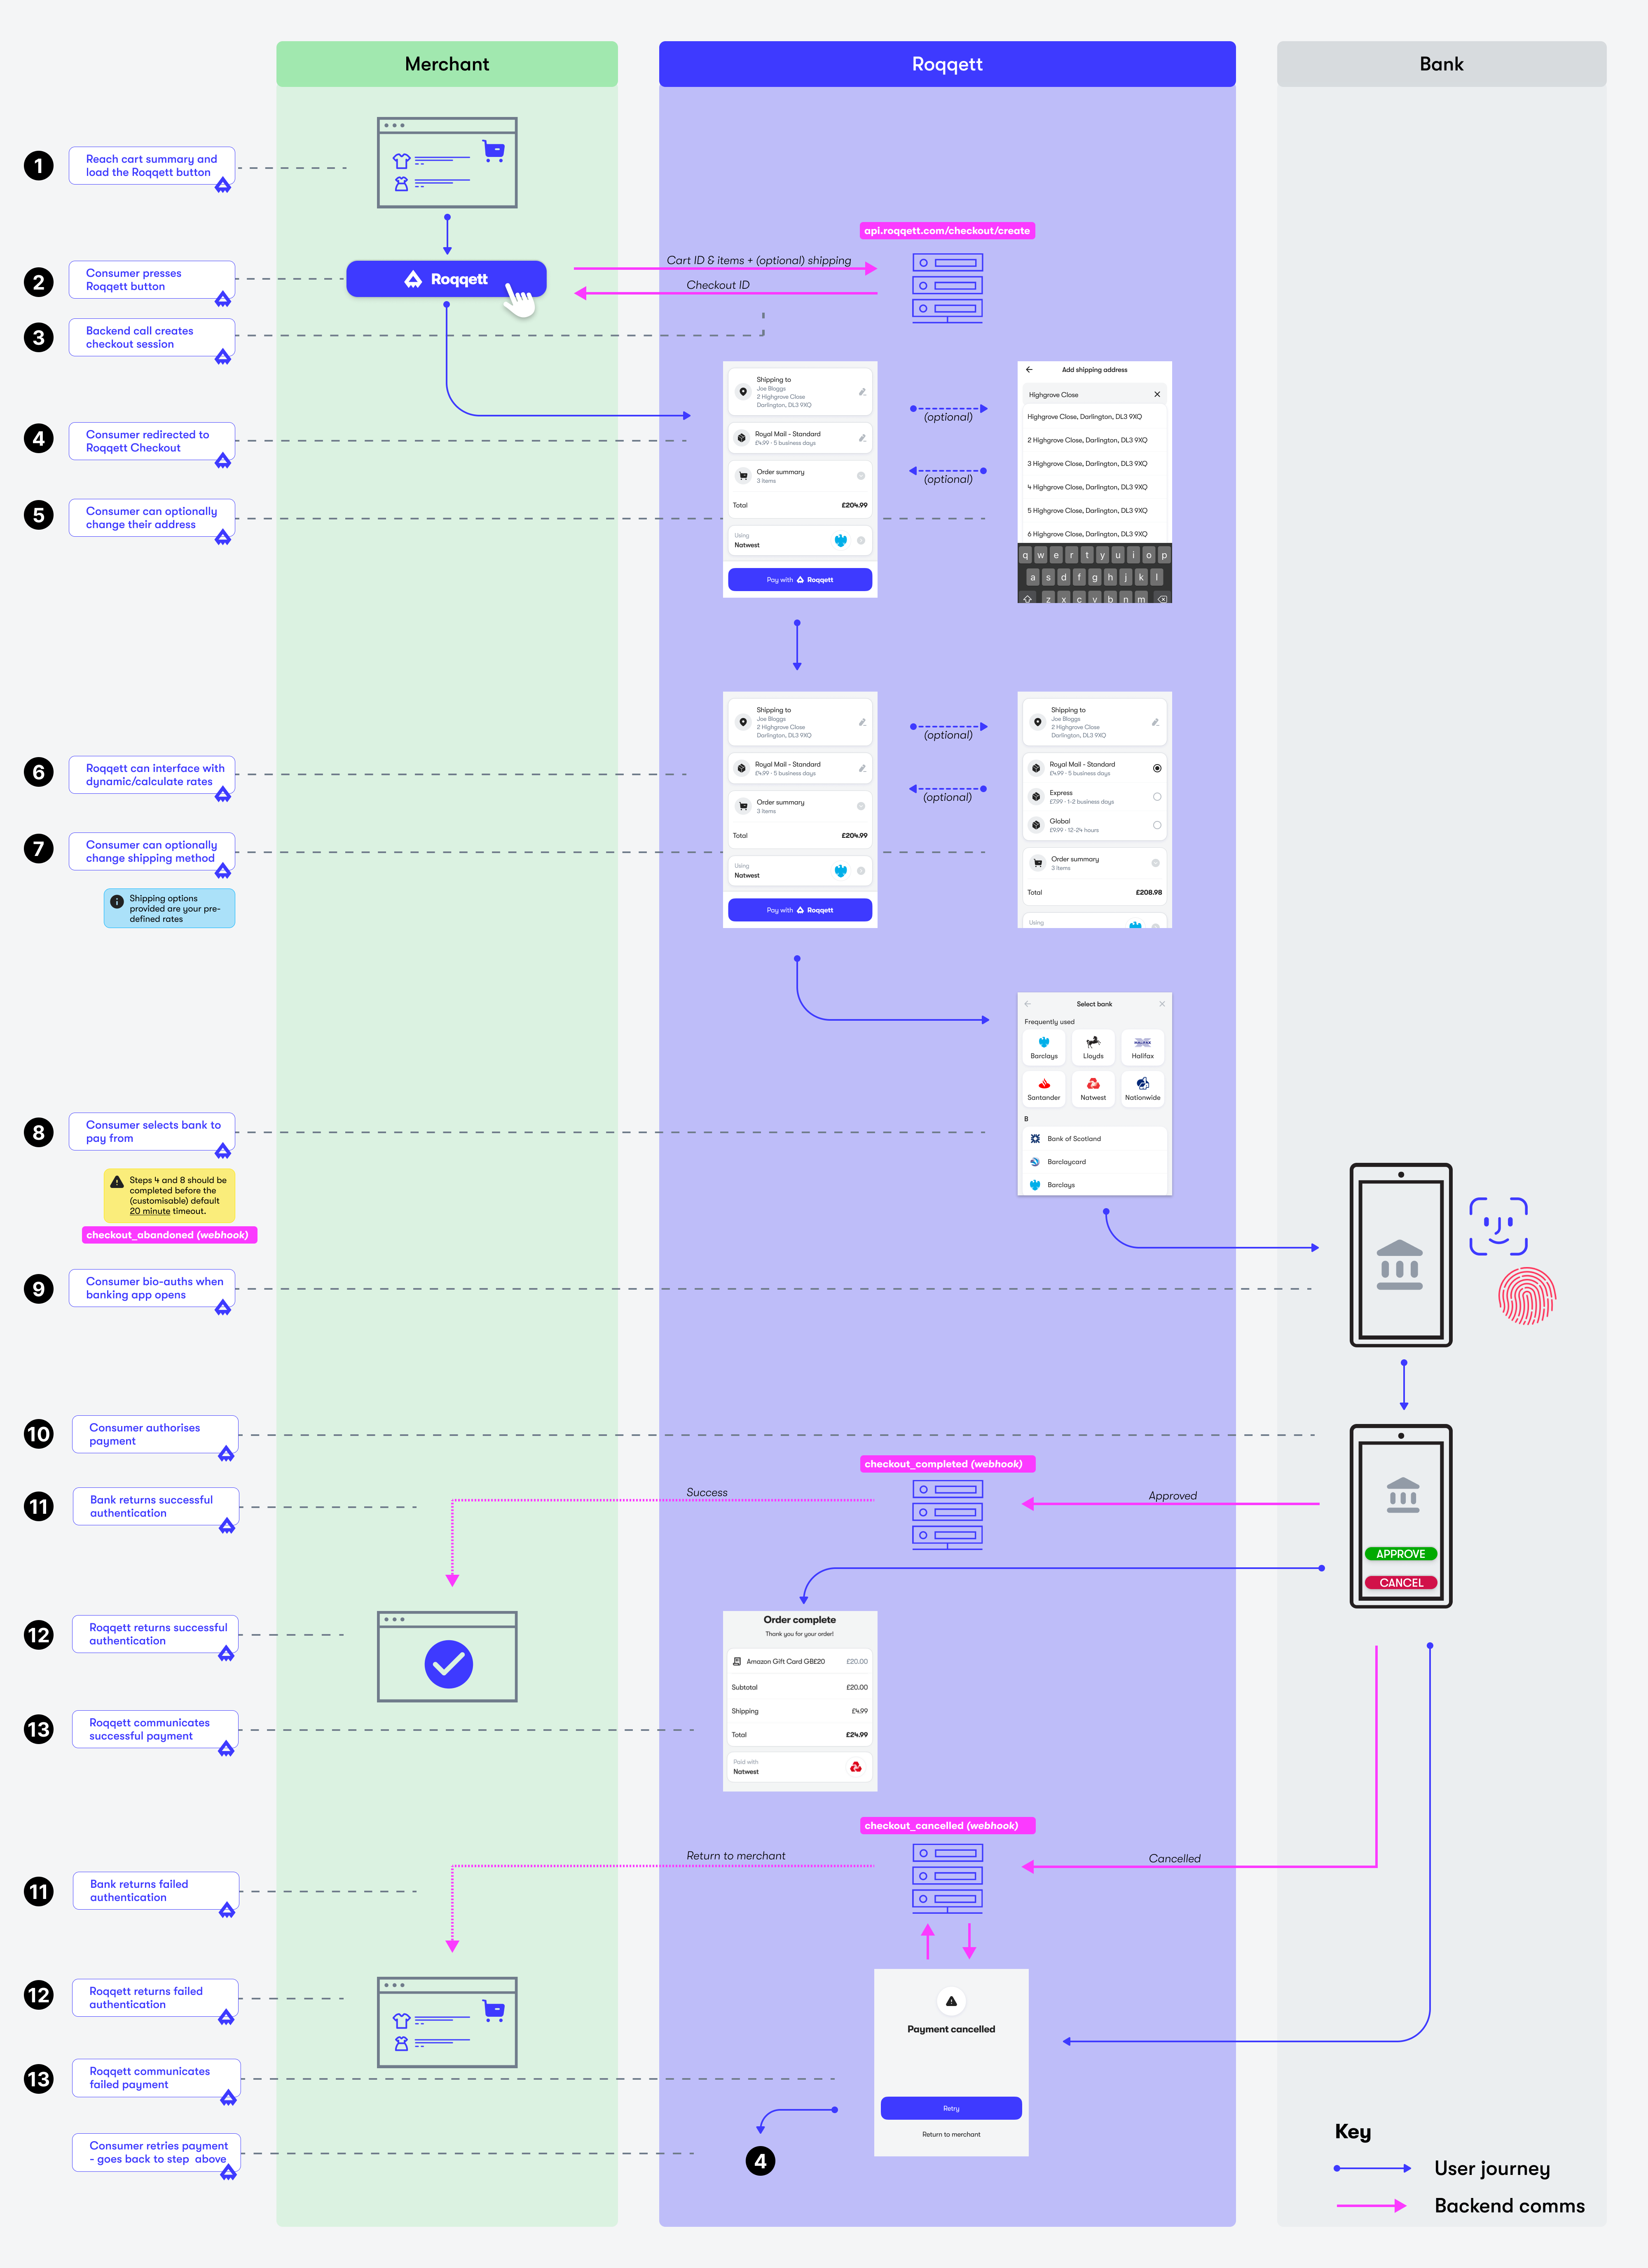Viewport: 1648px width, 2268px height.
Task: Pick the Halifax bank tile
Action: (1142, 1047)
